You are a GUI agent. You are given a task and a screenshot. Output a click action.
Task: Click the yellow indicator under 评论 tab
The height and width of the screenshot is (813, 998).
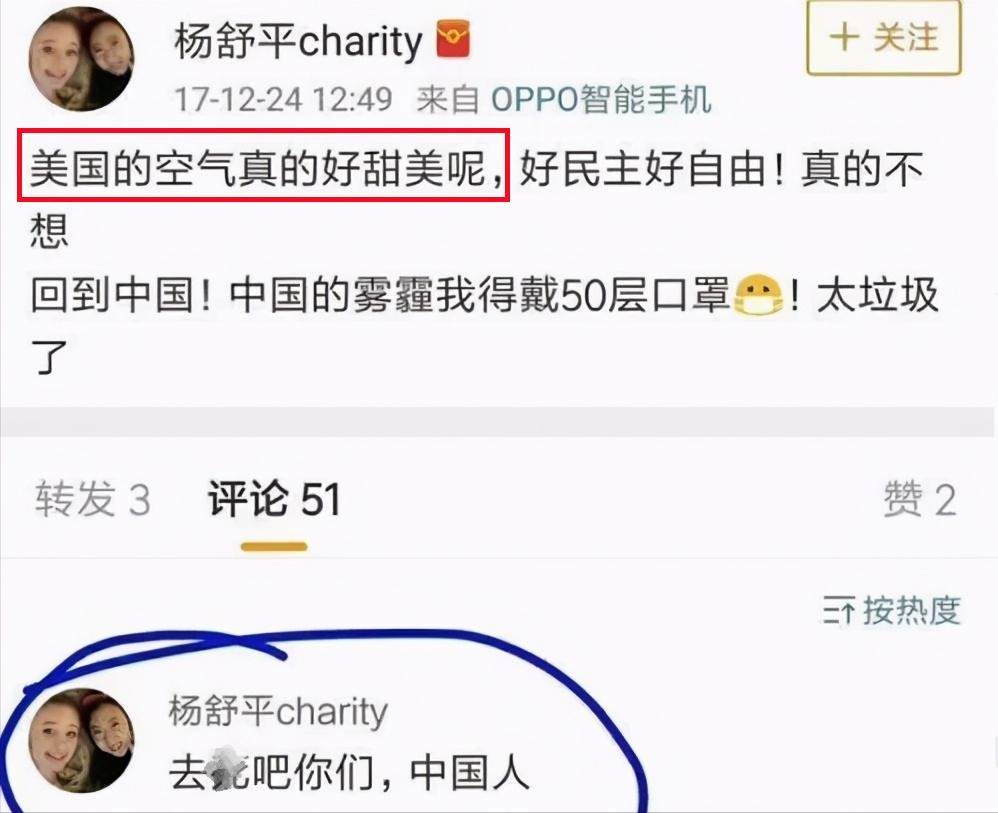pyautogui.click(x=274, y=546)
